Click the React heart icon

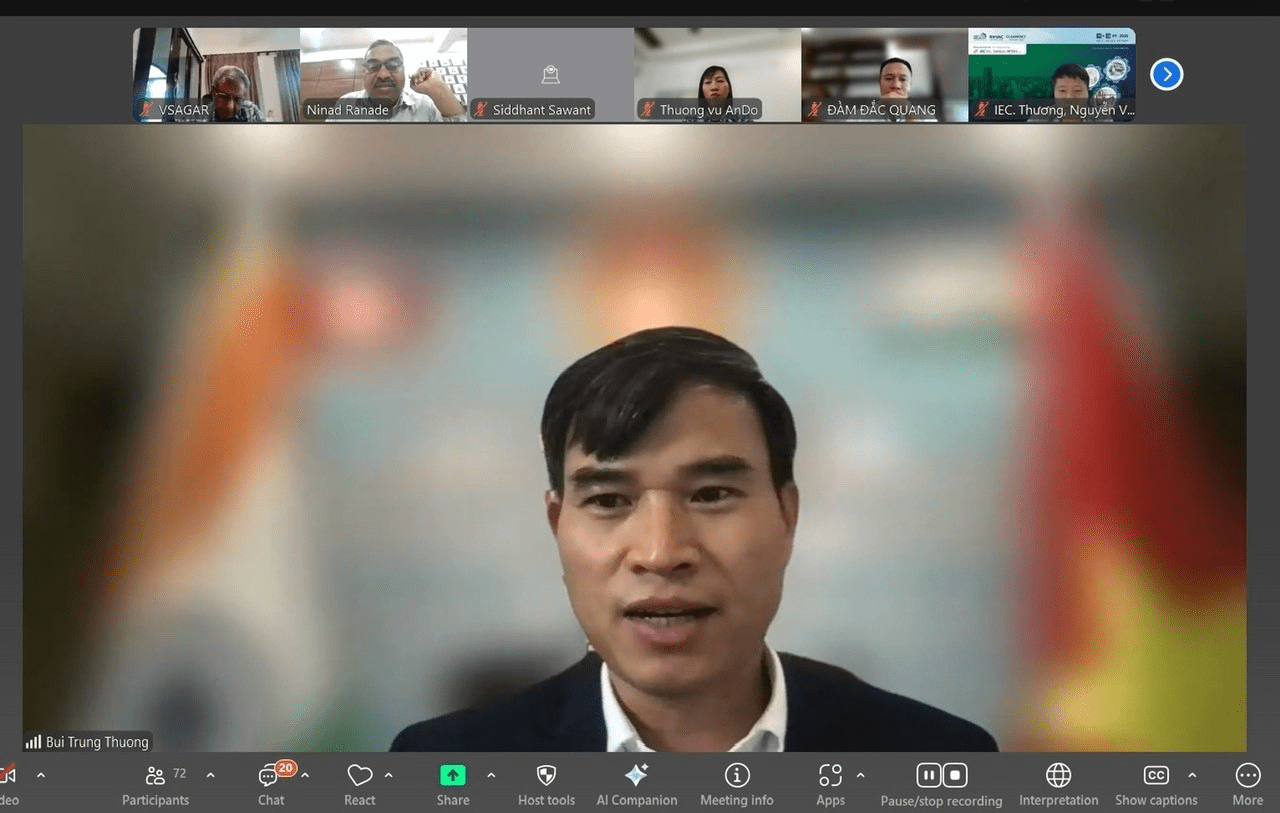pos(359,777)
